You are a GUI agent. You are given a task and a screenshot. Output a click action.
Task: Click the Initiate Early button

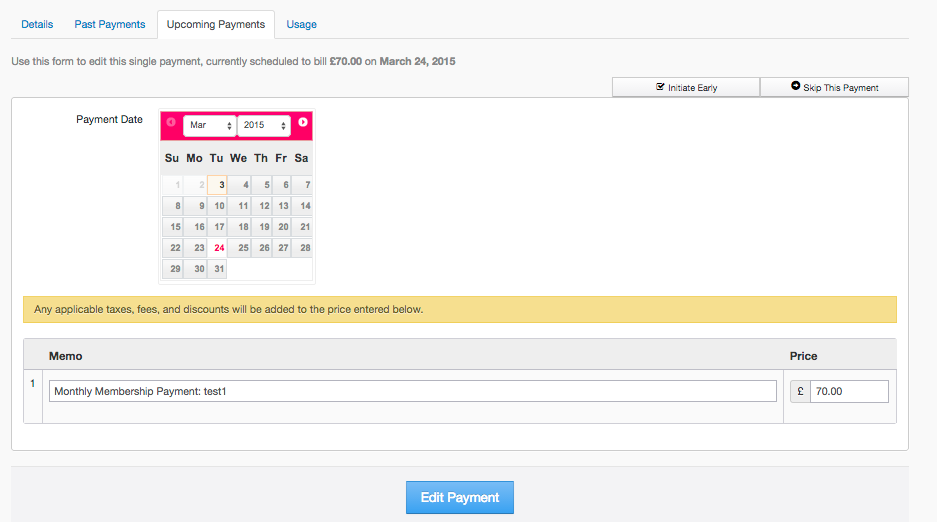686,88
